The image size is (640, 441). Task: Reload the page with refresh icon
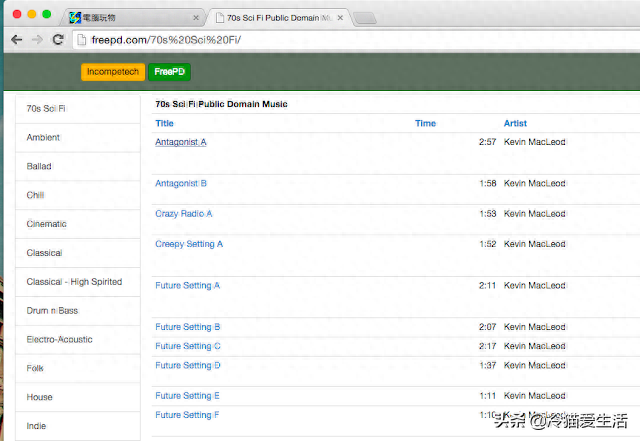click(x=58, y=39)
